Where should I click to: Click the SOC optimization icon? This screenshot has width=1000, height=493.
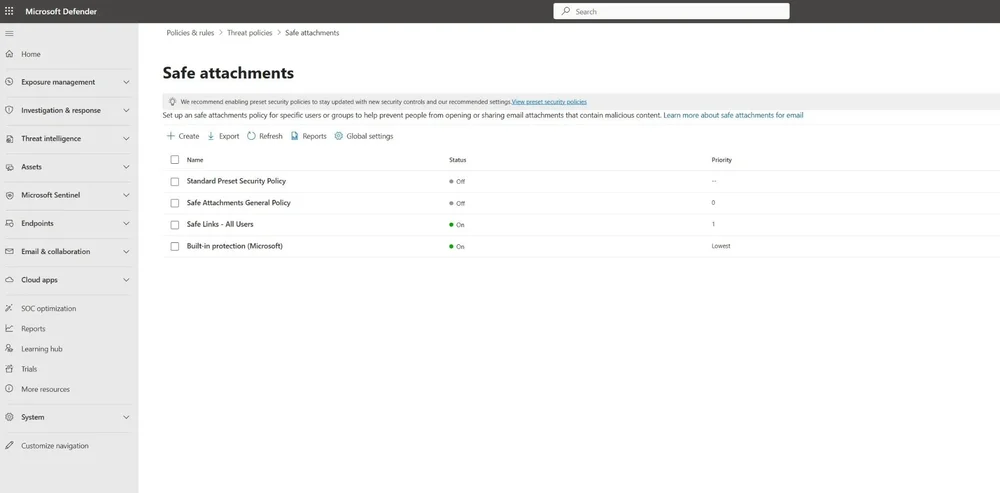coord(9,308)
